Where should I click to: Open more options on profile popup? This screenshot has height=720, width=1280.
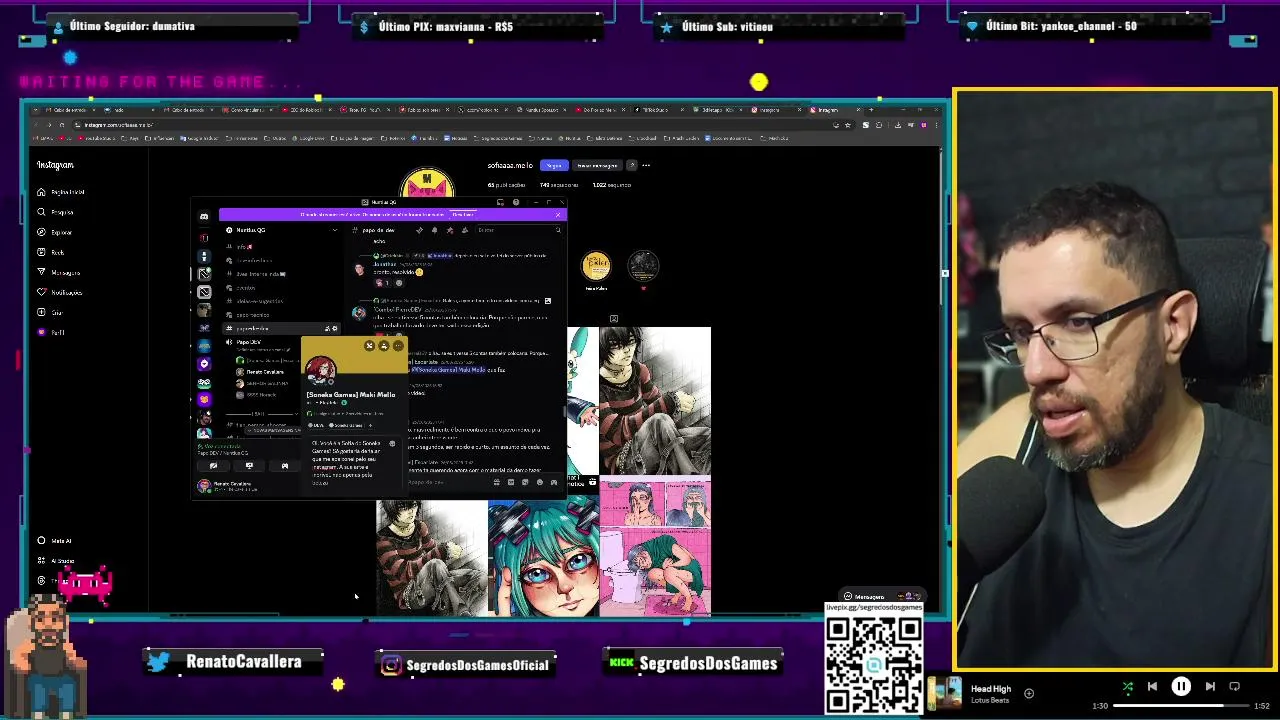pos(398,346)
